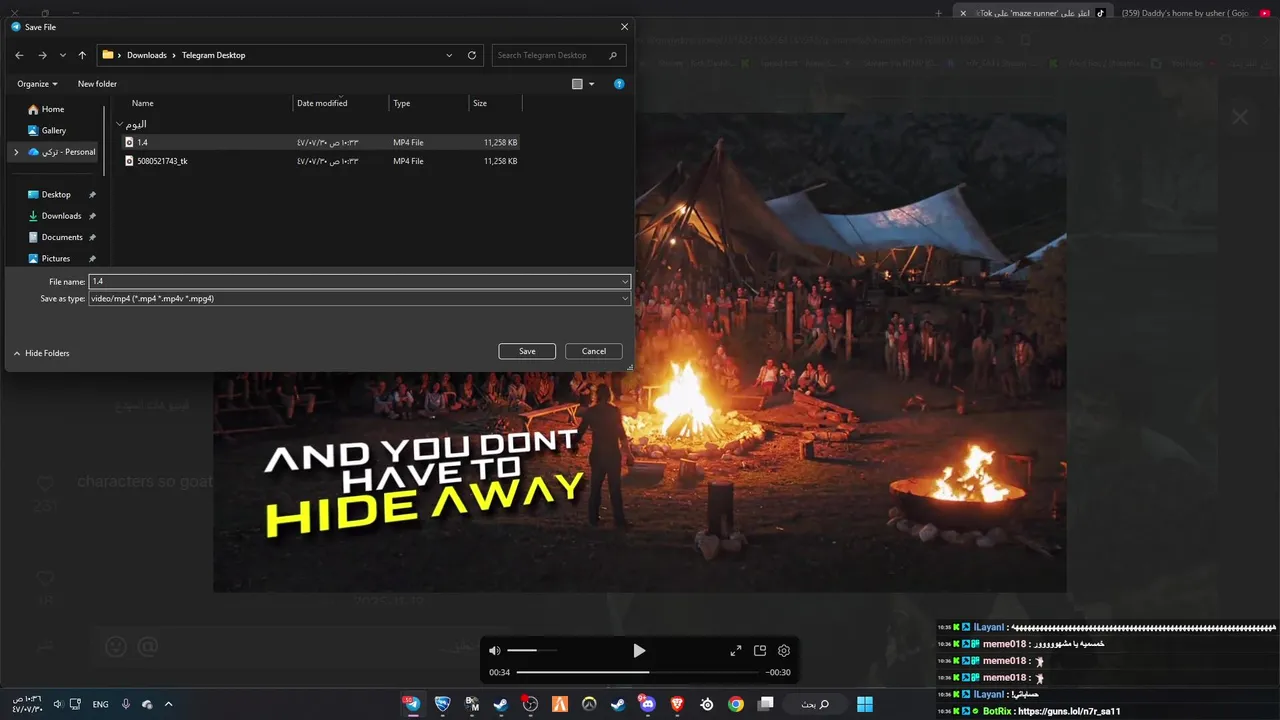1280x720 pixels.
Task: Mute the media viewer speaker icon
Action: [494, 651]
